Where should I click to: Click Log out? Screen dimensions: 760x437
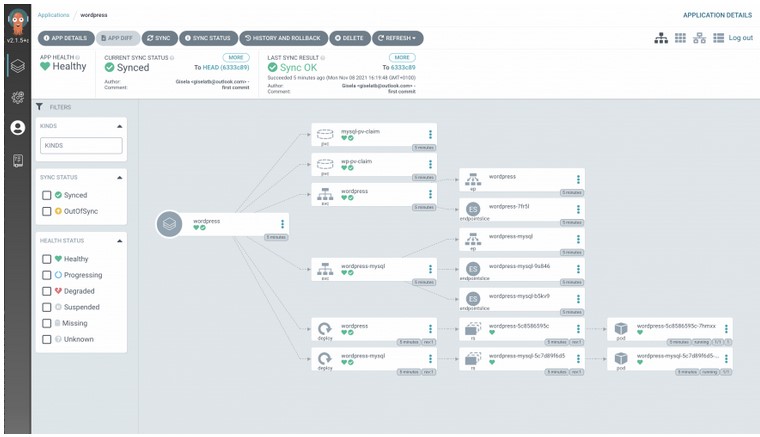[x=741, y=38]
